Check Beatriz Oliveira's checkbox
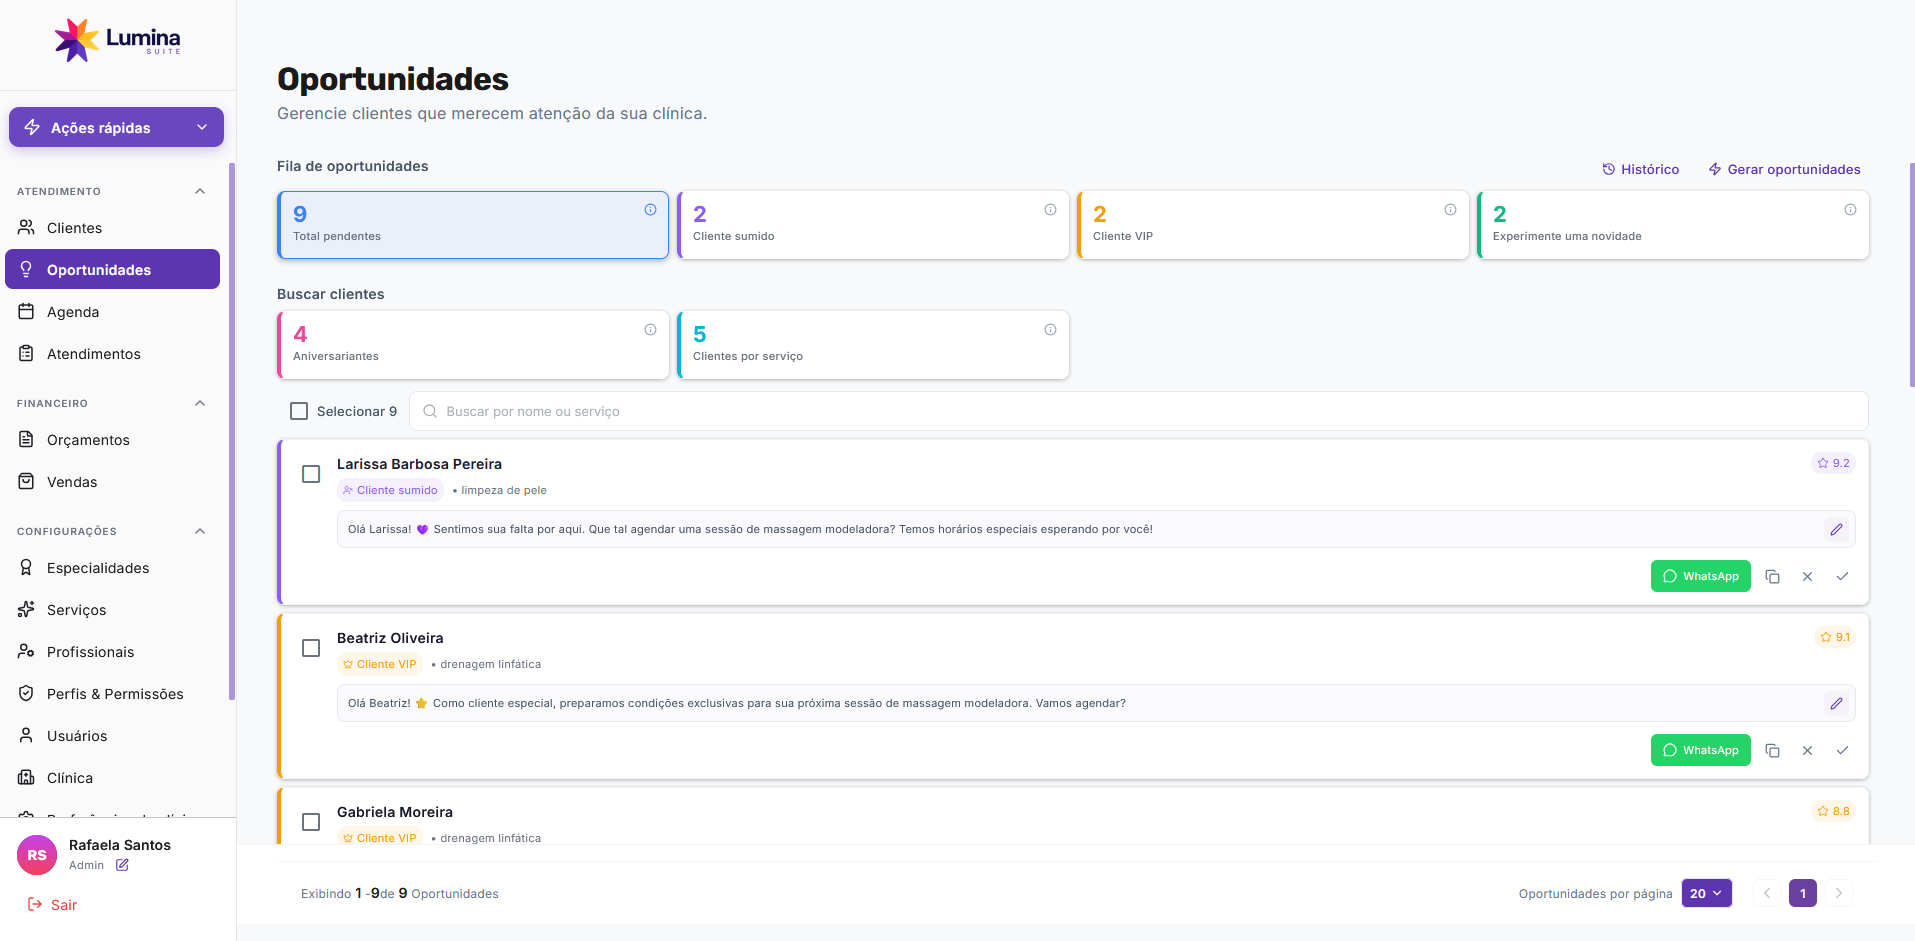The height and width of the screenshot is (941, 1915). pyautogui.click(x=311, y=648)
